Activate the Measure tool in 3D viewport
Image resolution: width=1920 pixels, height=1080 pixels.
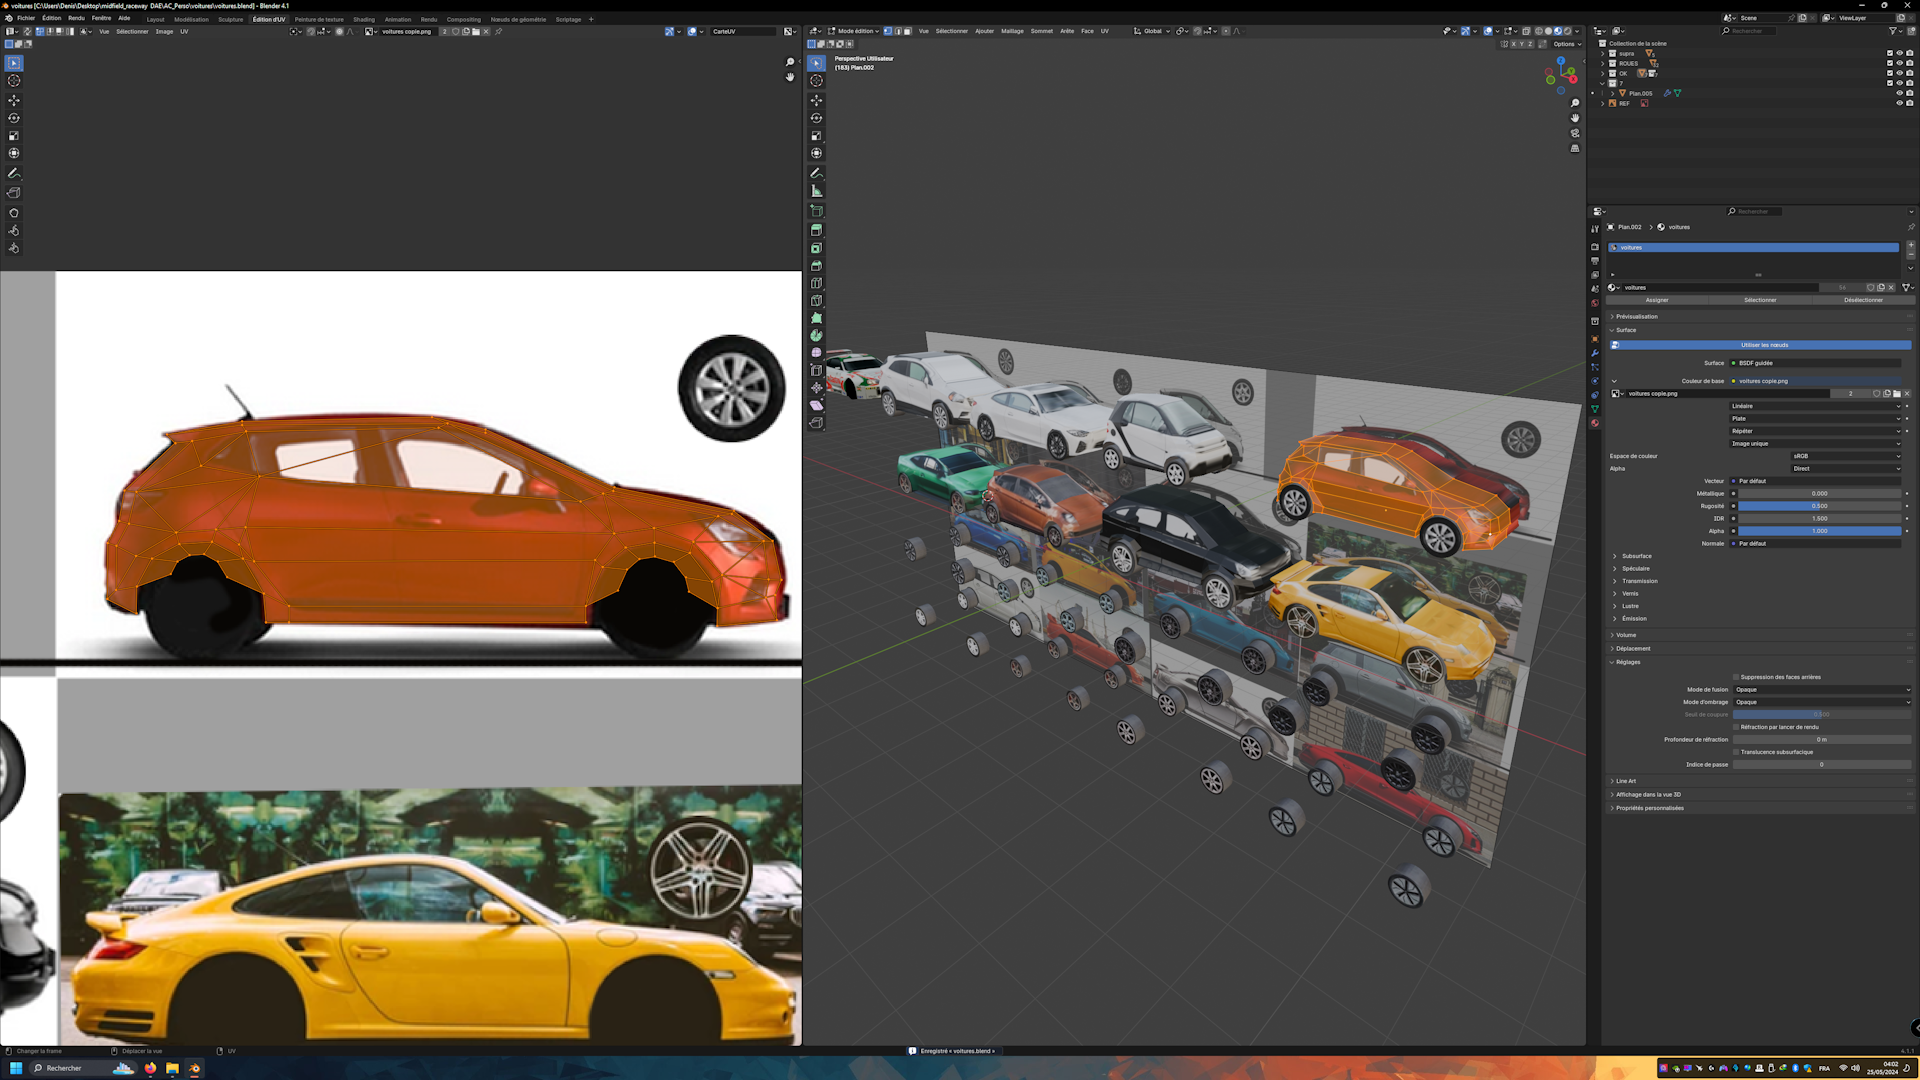(x=816, y=191)
